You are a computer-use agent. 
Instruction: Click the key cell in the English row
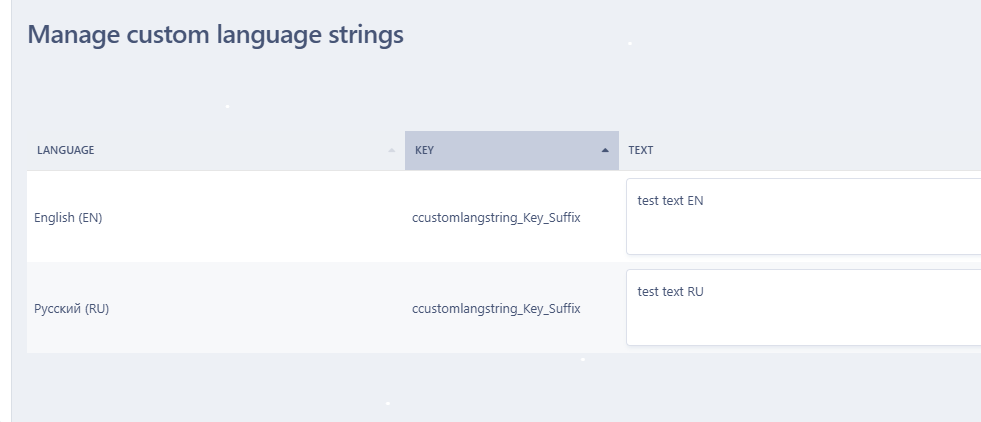point(496,217)
